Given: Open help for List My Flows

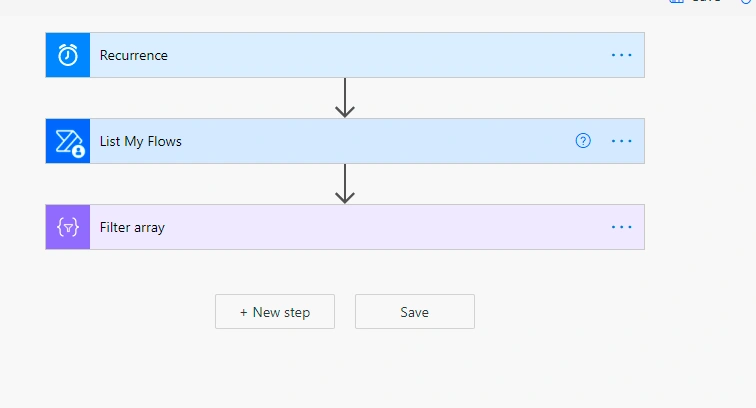Looking at the screenshot, I should point(583,141).
